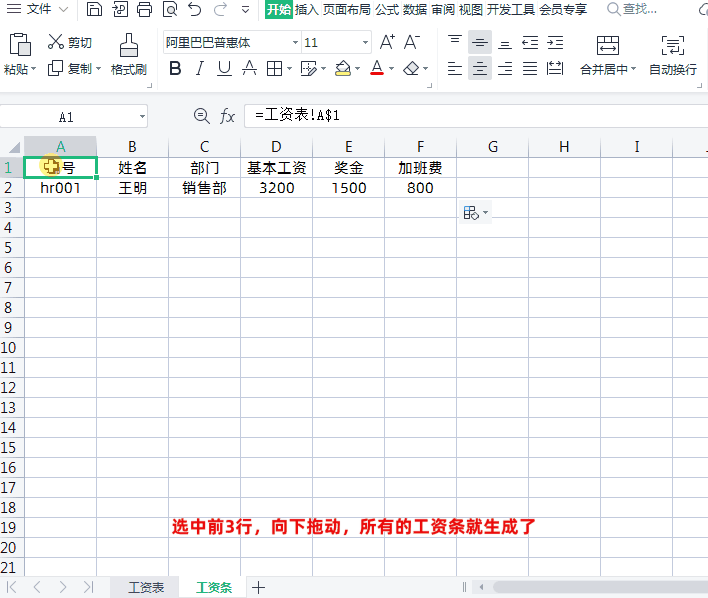Apply red font color A icon

pyautogui.click(x=377, y=69)
